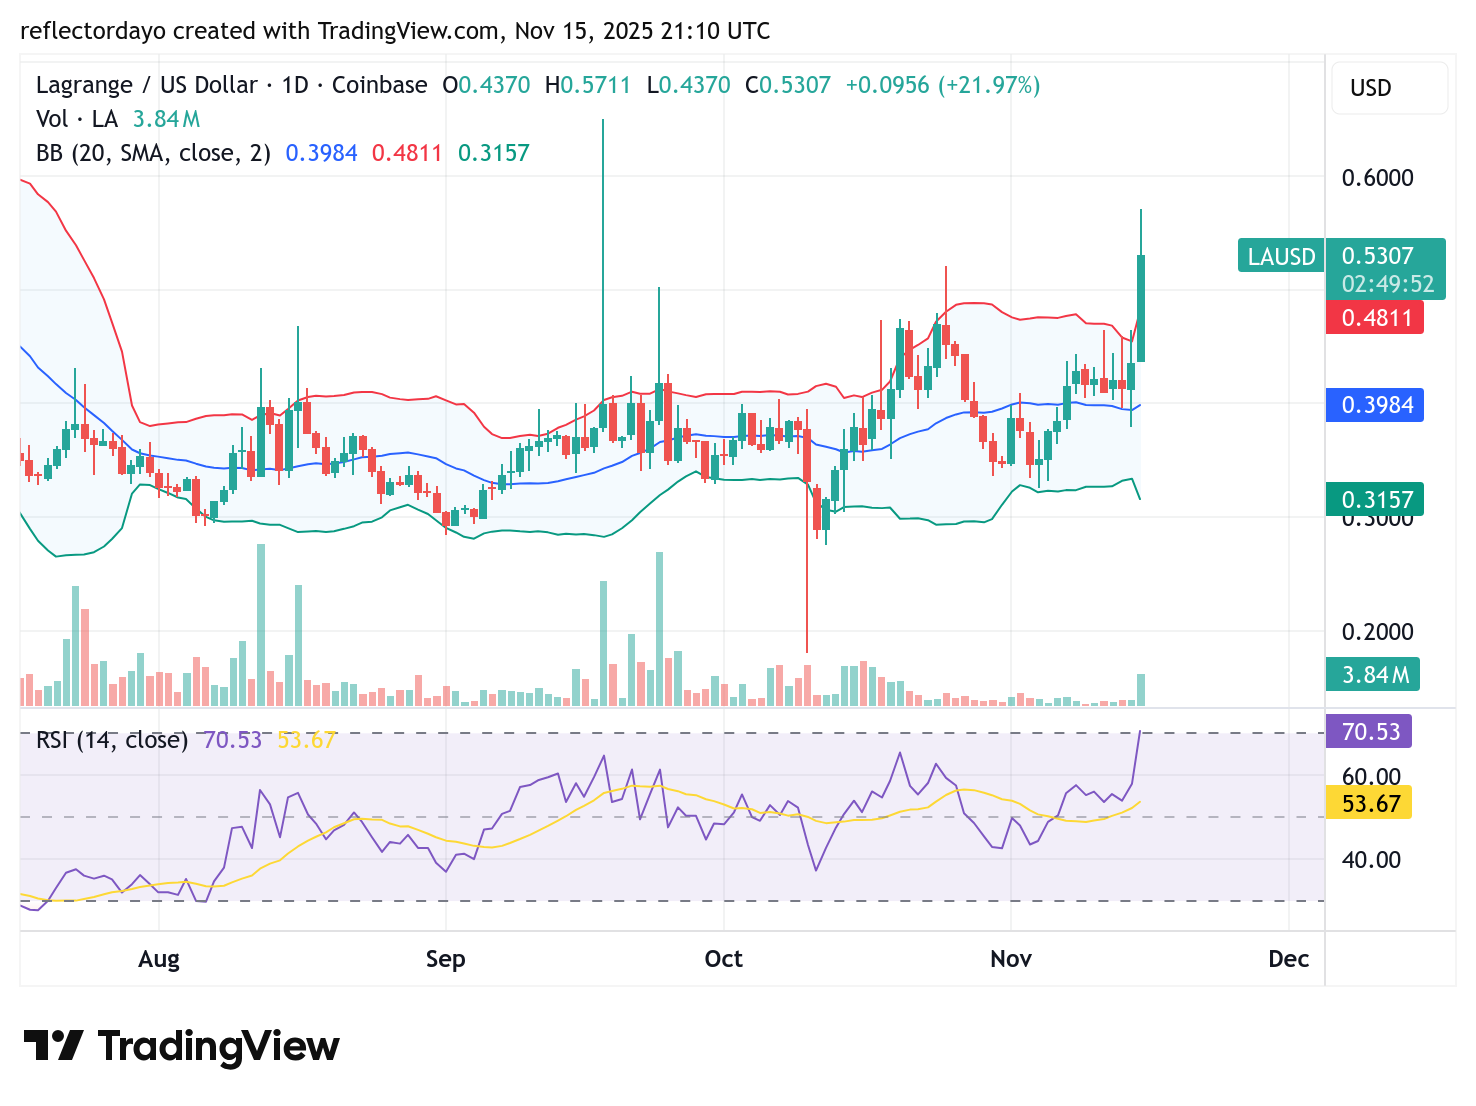Click the Vol · LA indicator legend
The image size is (1476, 1106).
[77, 119]
